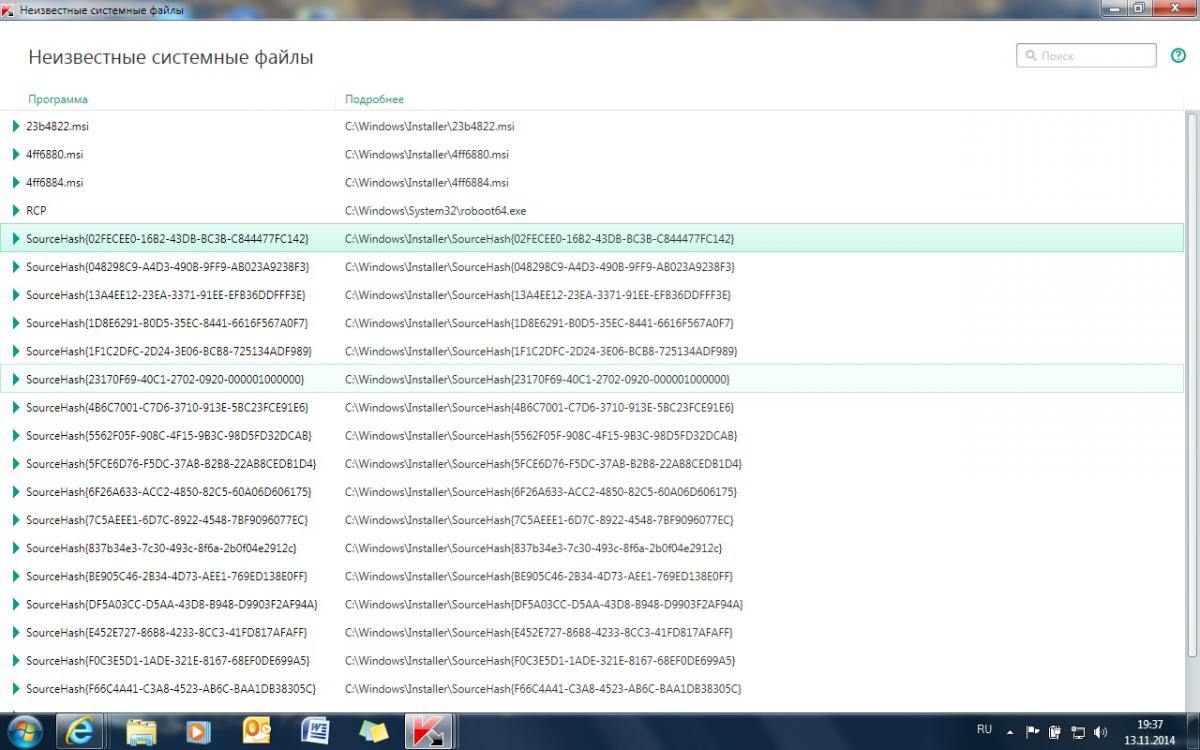Open Internet Explorer from the taskbar
This screenshot has height=750, width=1200.
tap(81, 731)
